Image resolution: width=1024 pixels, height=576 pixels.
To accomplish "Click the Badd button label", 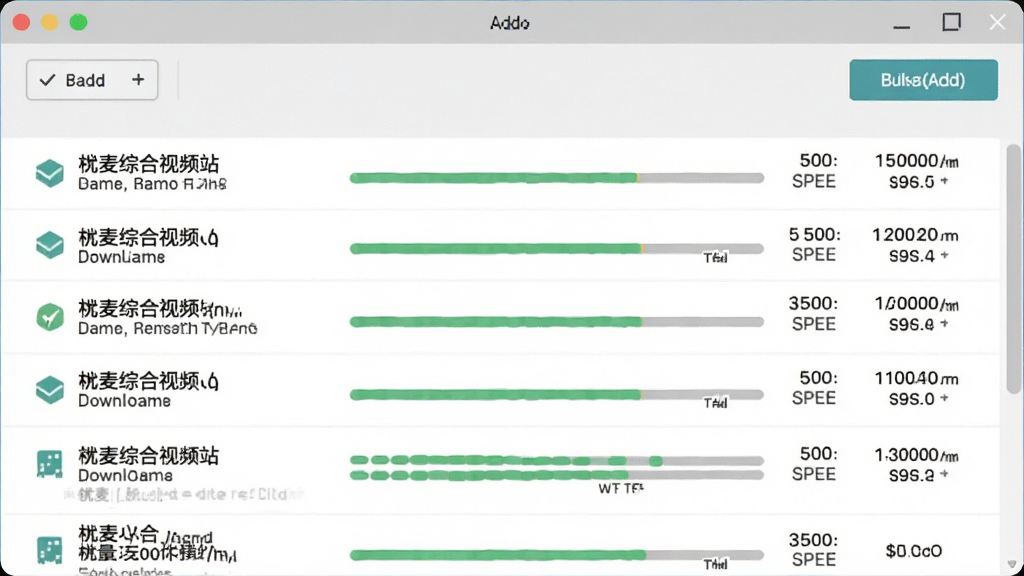I will click(x=85, y=80).
